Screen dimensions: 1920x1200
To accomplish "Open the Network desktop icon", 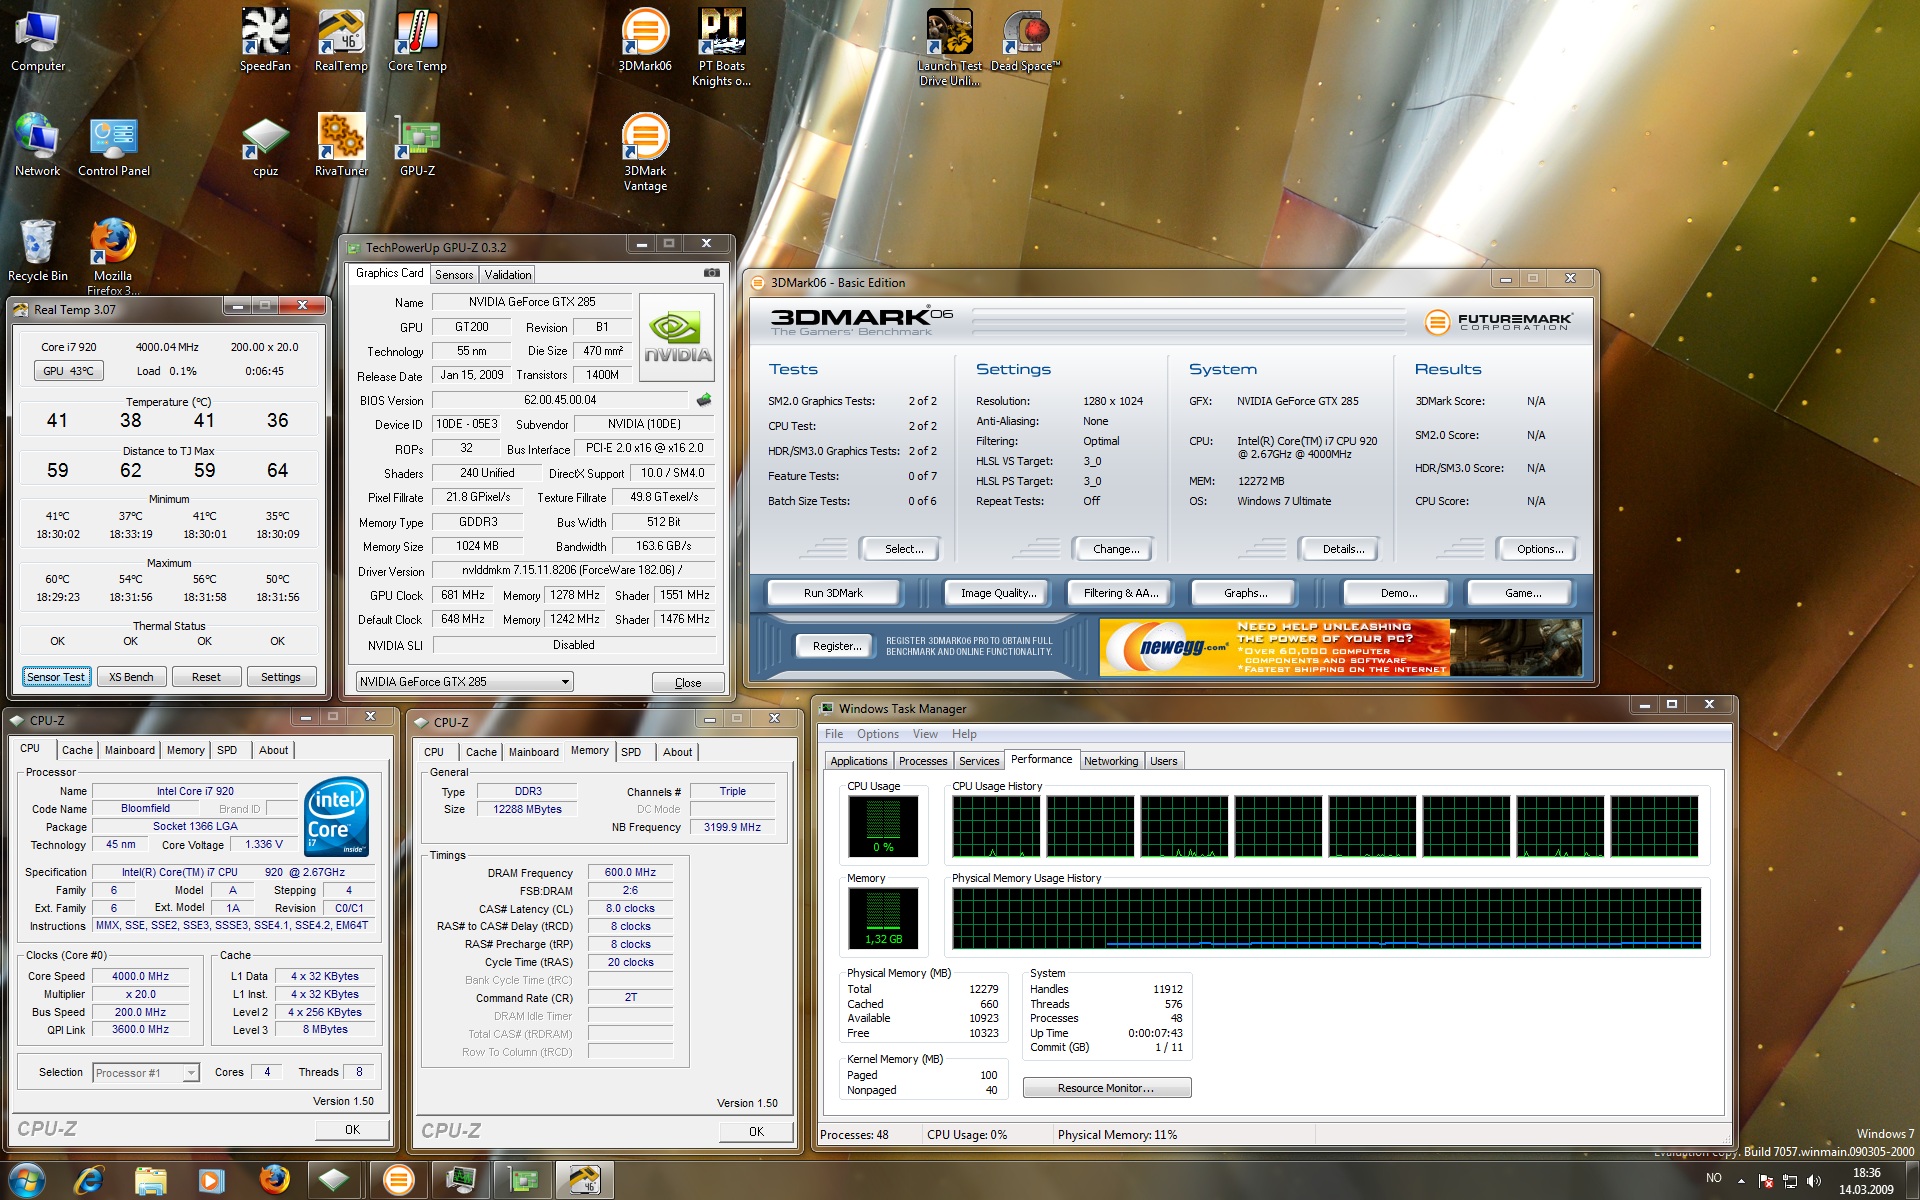I will coord(38,145).
